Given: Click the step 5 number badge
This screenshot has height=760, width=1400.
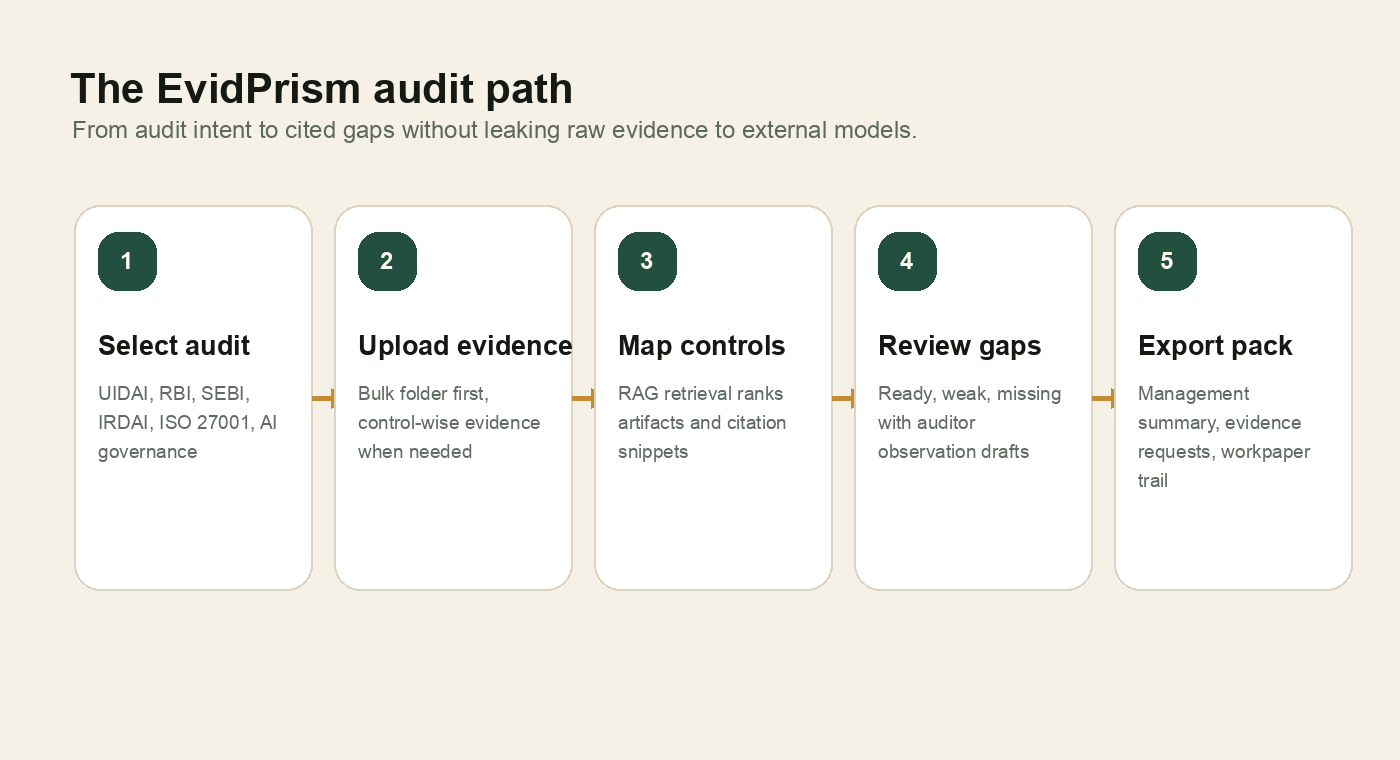Looking at the screenshot, I should pos(1167,261).
